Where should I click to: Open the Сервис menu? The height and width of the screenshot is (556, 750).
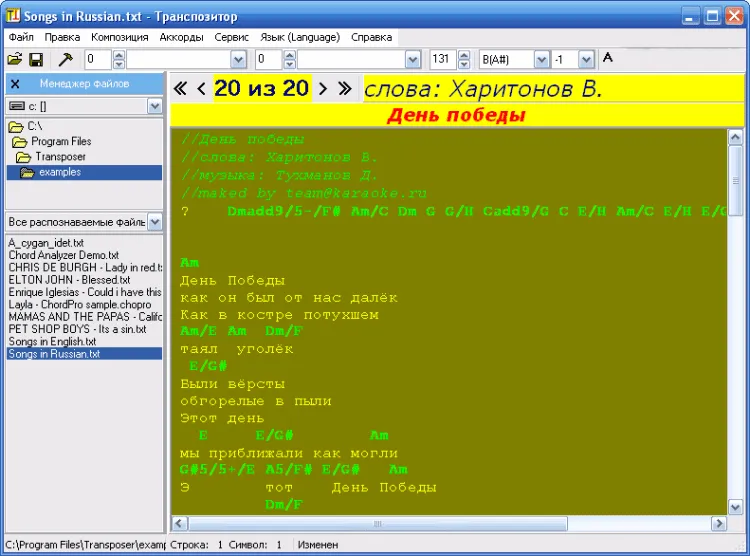[232, 37]
